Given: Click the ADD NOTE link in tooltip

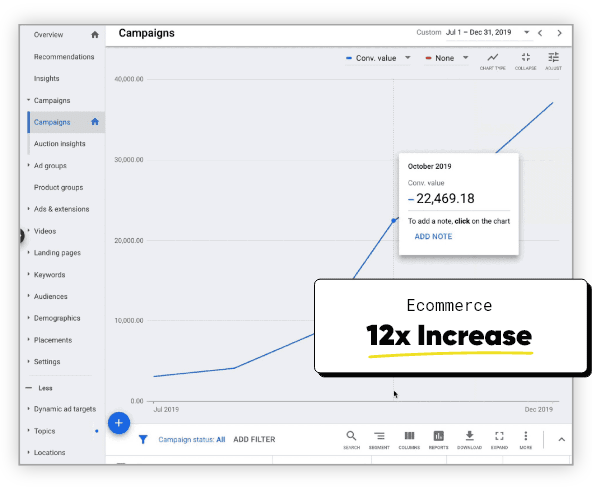Looking at the screenshot, I should (433, 237).
